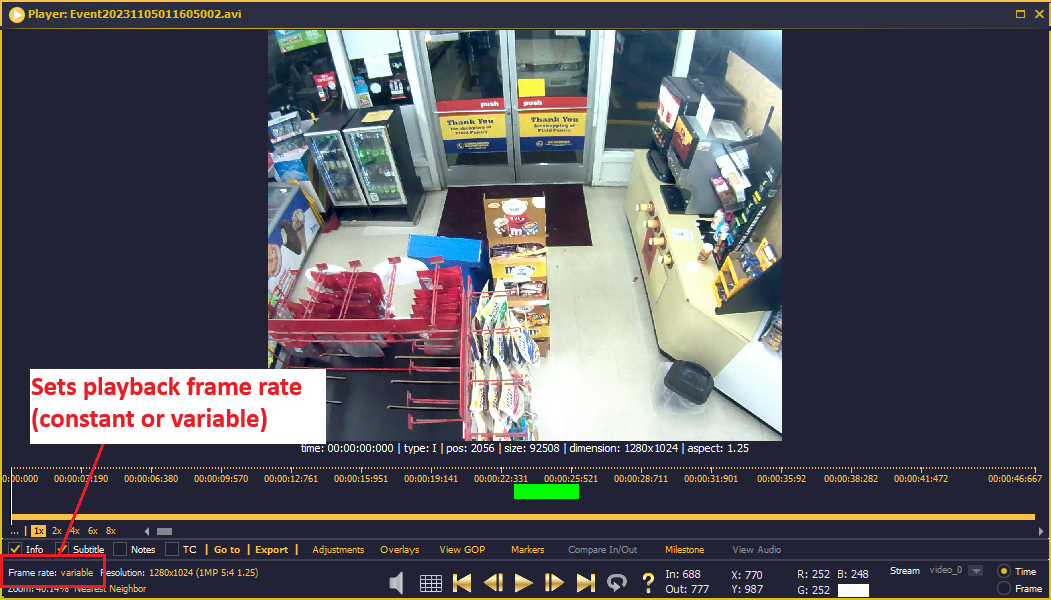Jump to the last frame
1051x600 pixels.
(x=586, y=582)
